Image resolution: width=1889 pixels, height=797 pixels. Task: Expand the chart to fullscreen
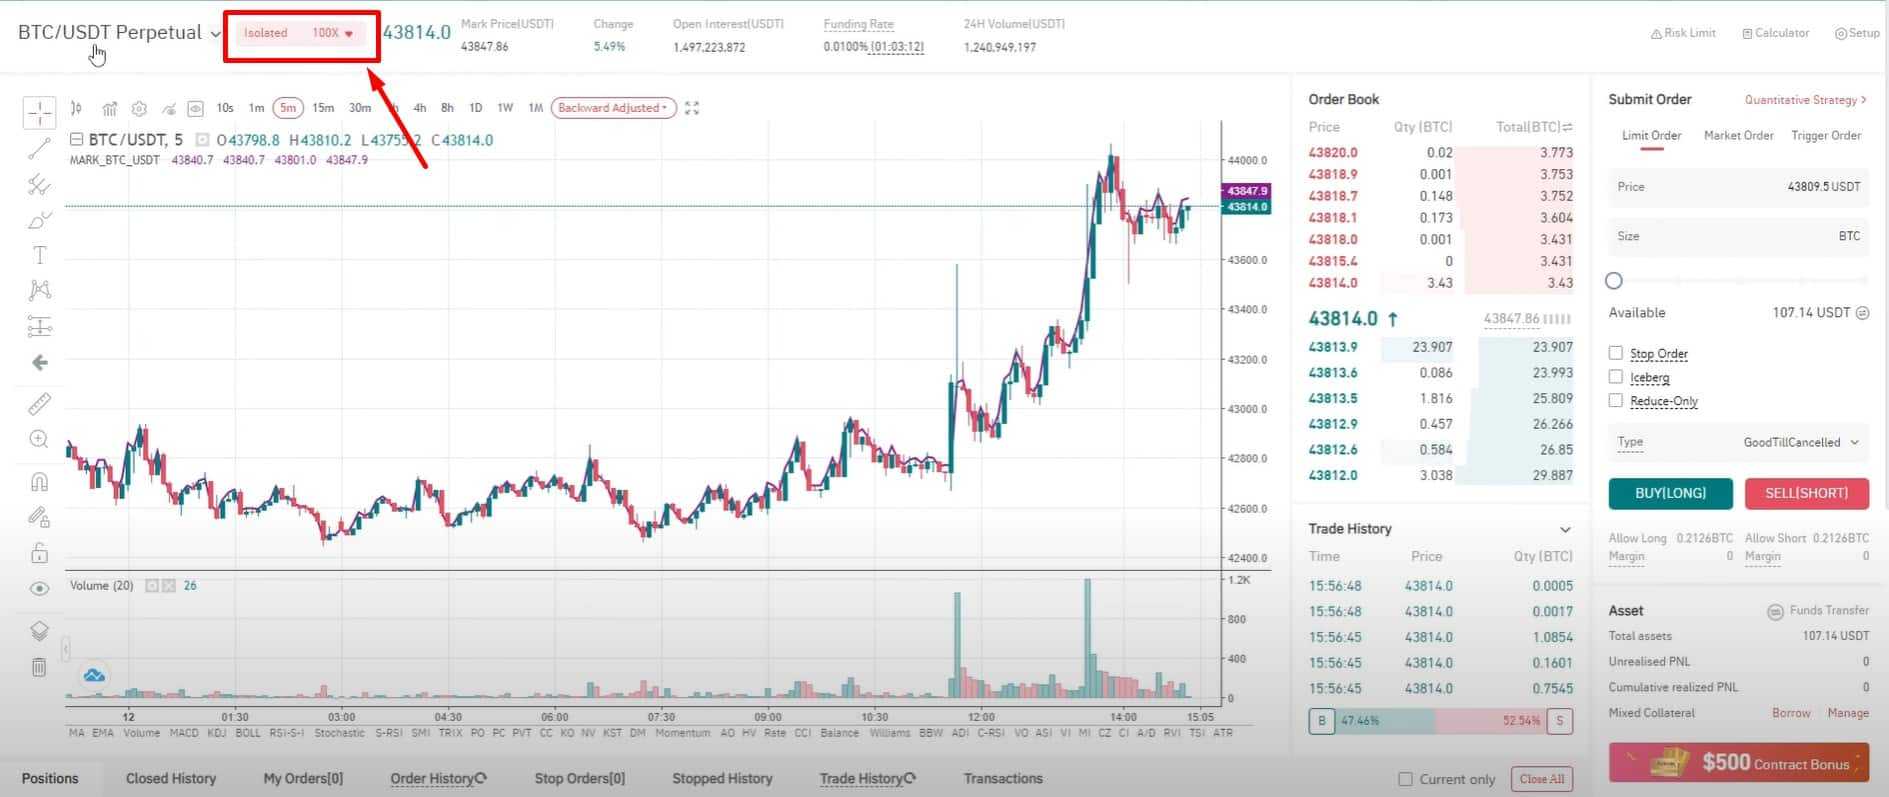pos(692,108)
